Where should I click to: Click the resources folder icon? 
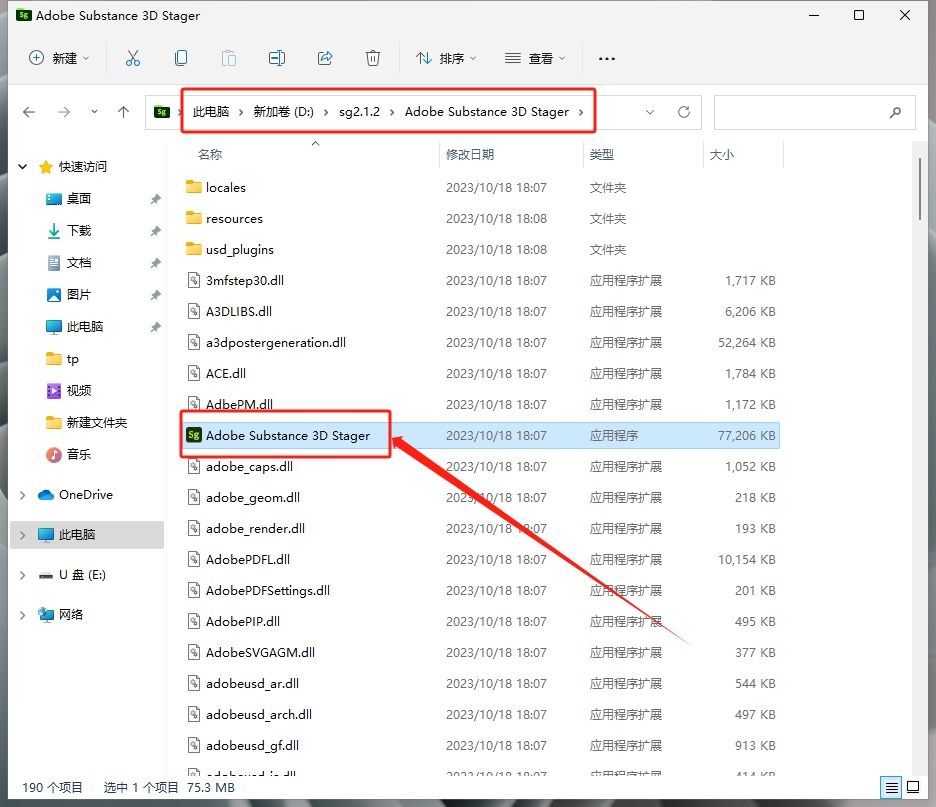click(x=193, y=218)
